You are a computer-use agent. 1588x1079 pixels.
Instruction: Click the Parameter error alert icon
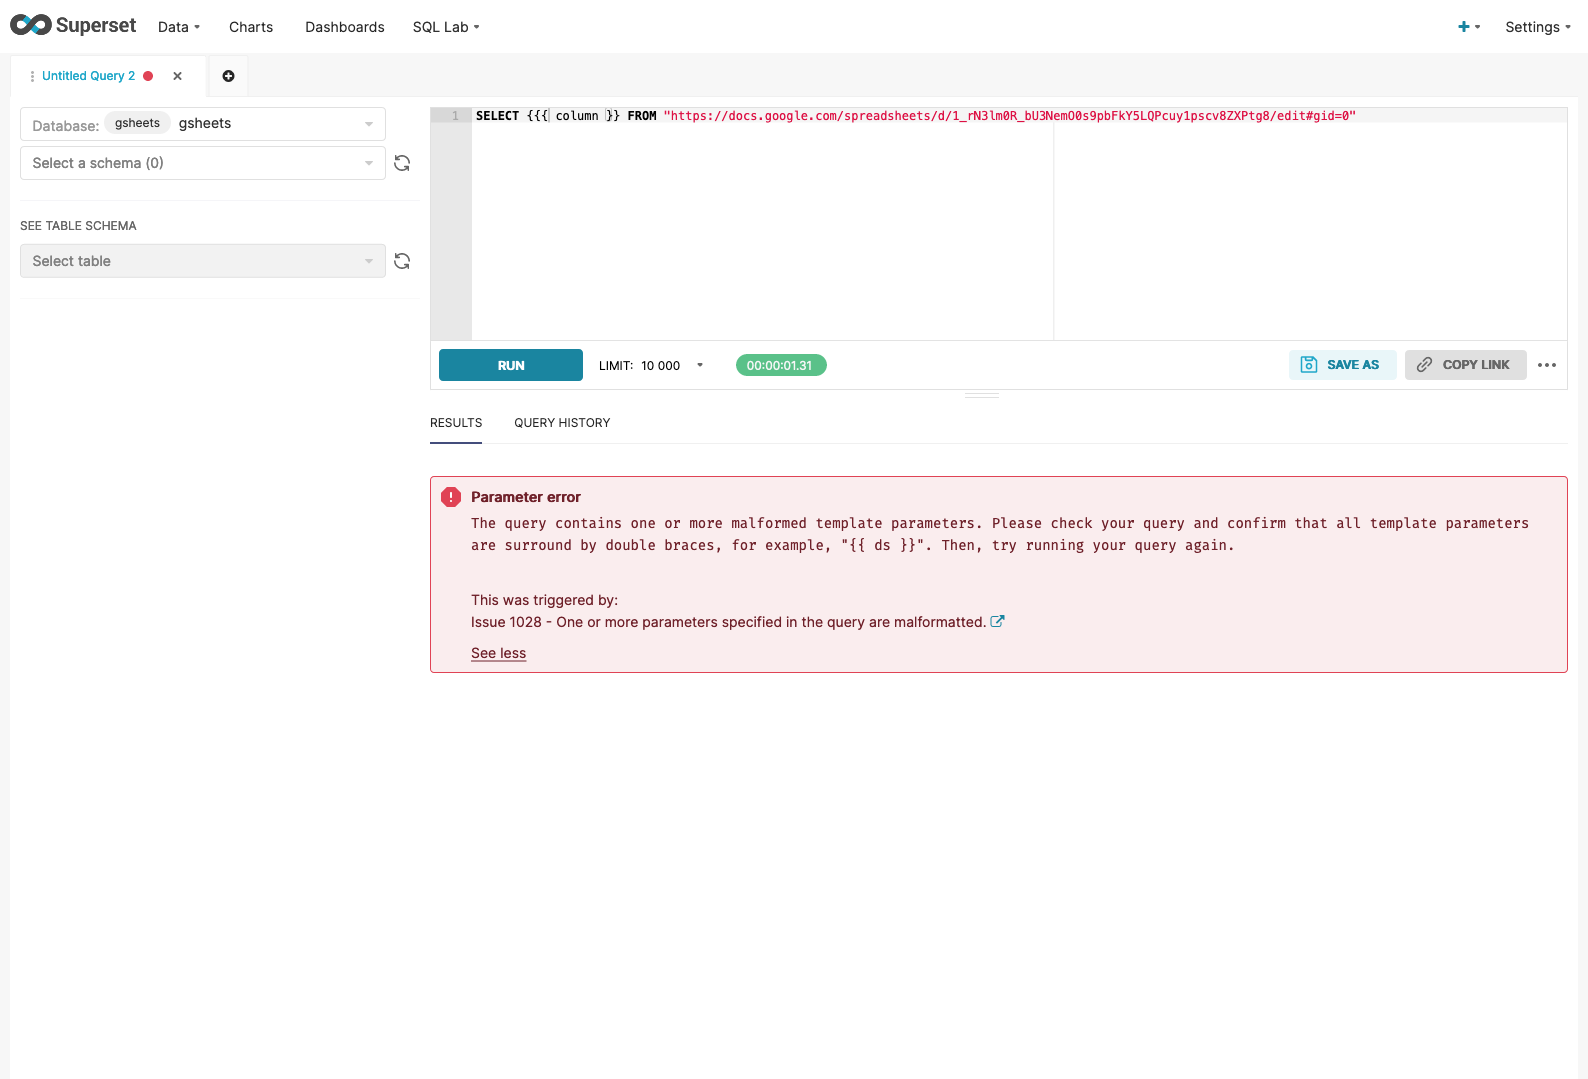(x=451, y=497)
